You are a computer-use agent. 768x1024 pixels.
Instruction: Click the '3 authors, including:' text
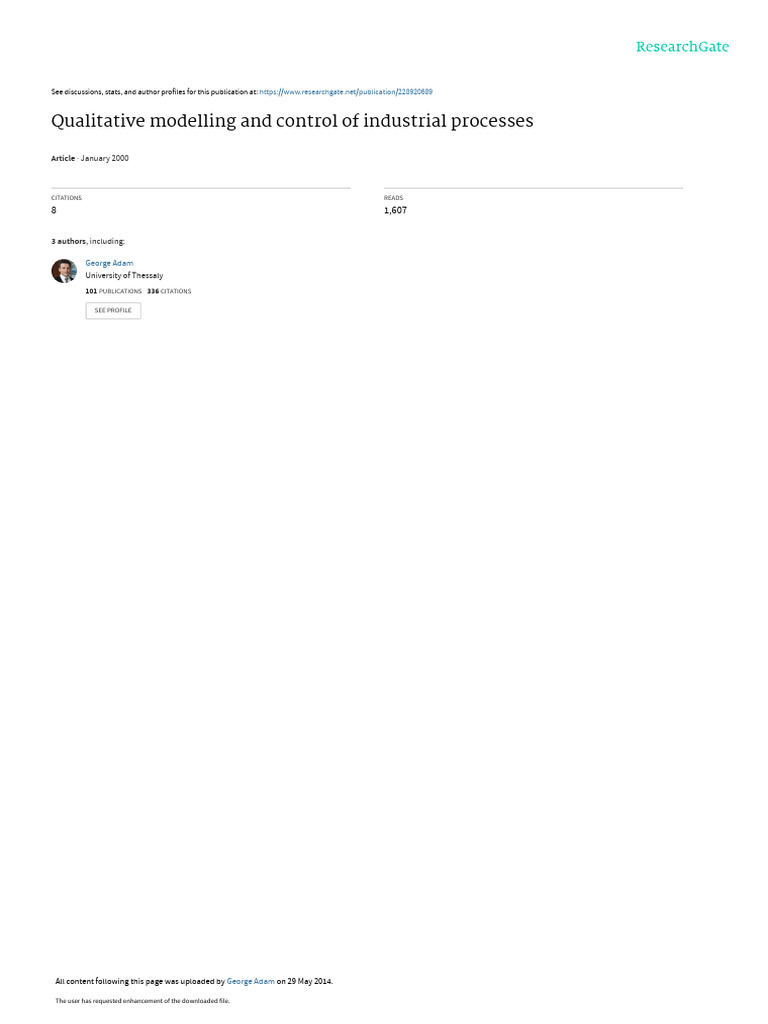[x=88, y=241]
